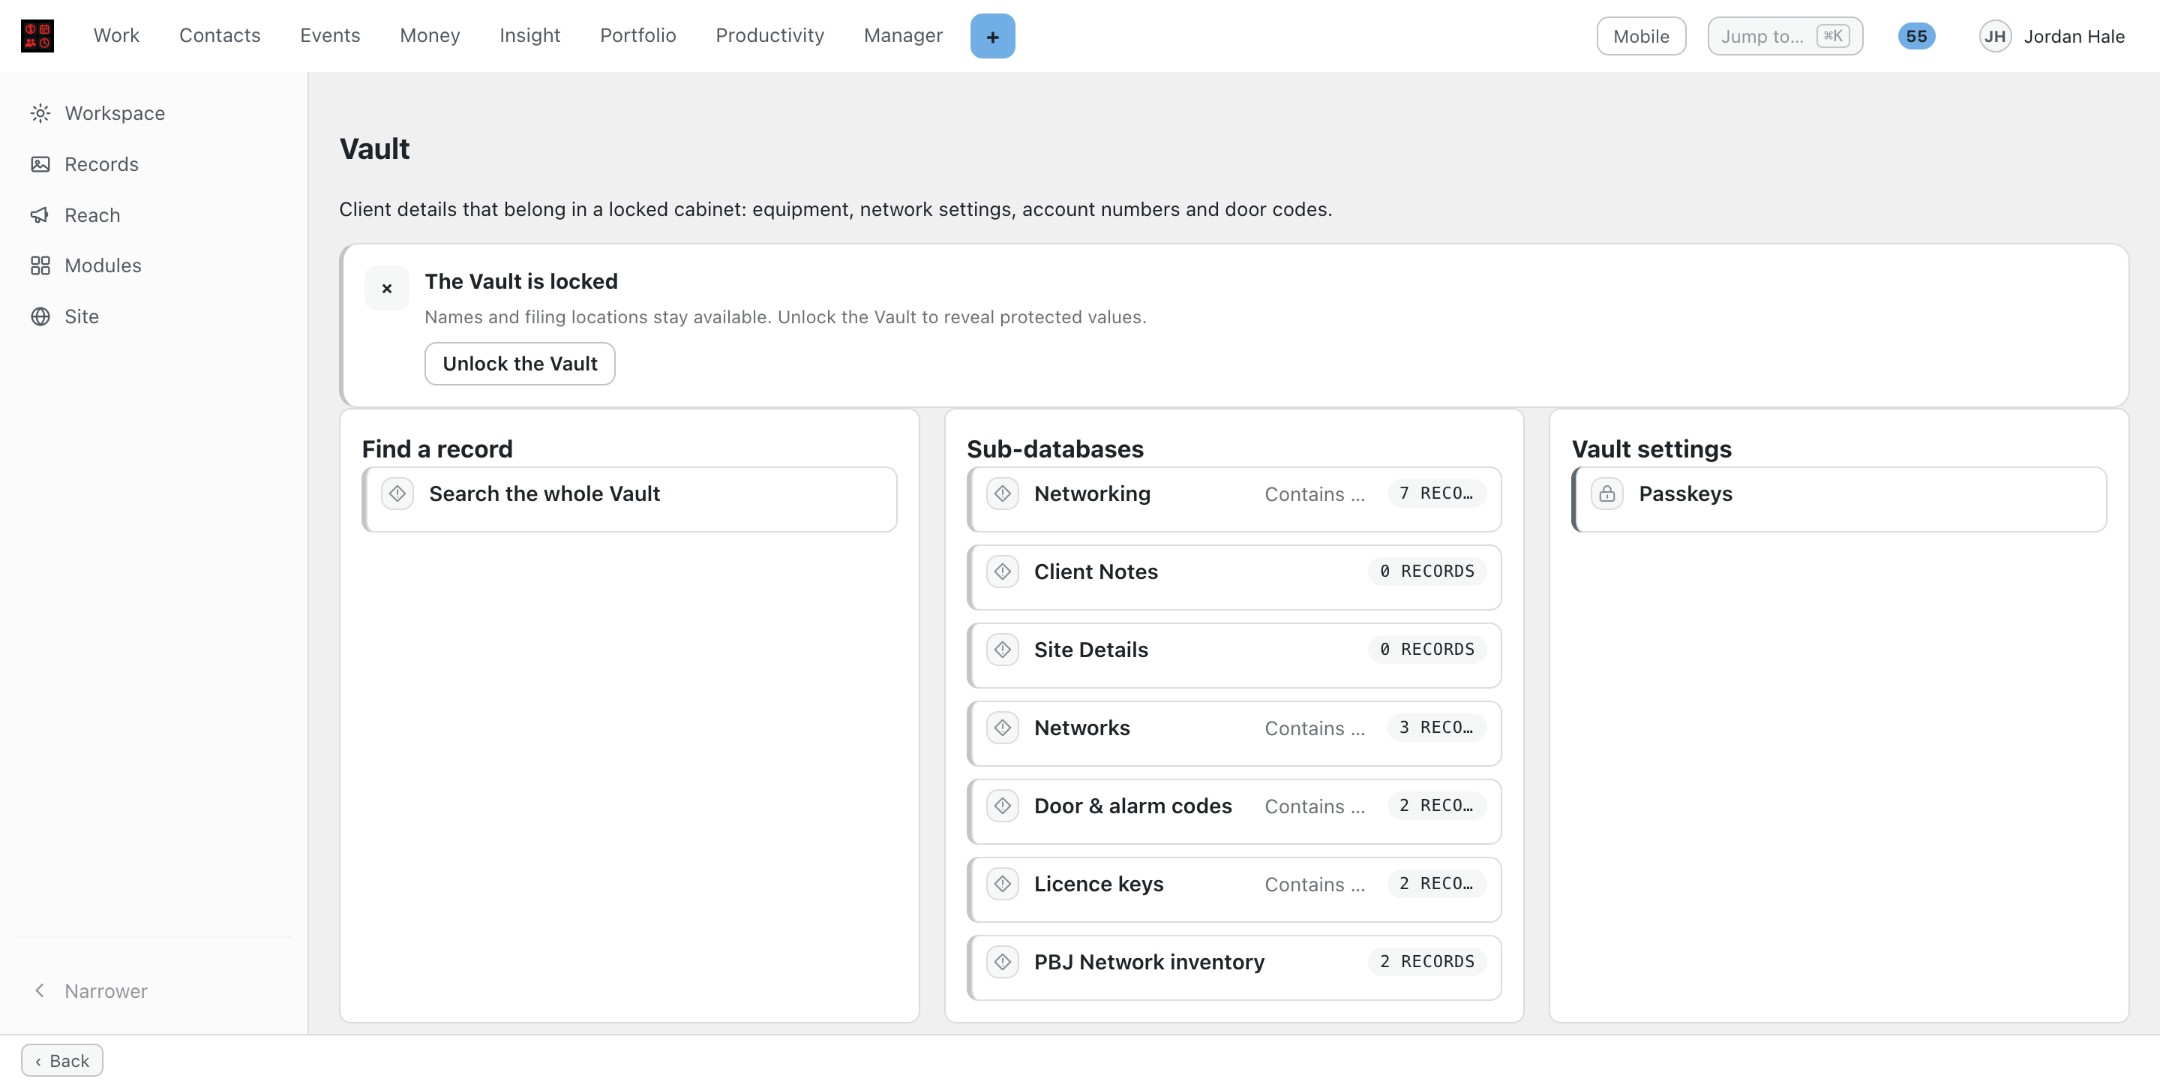Click the Search the whole Vault icon
This screenshot has height=1085, width=2160.
pos(397,494)
